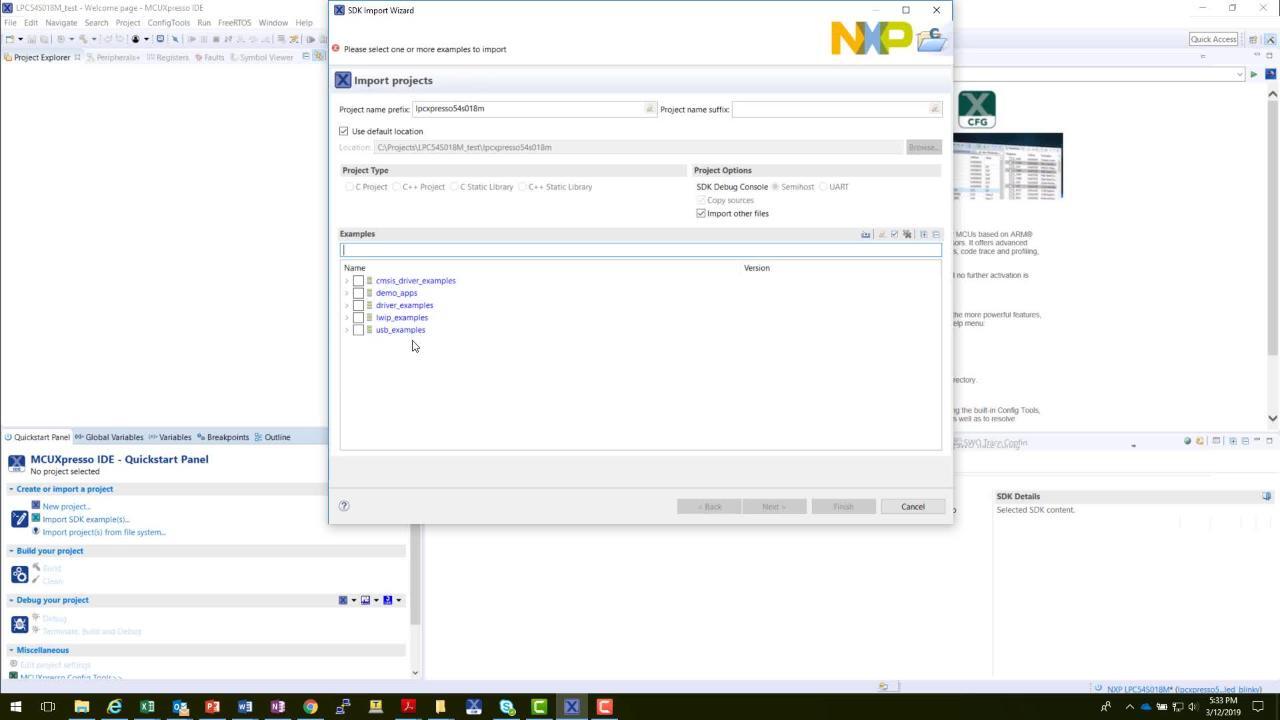
Task: Click the expand-all icon in Examples toolbar
Action: pyautogui.click(x=923, y=234)
